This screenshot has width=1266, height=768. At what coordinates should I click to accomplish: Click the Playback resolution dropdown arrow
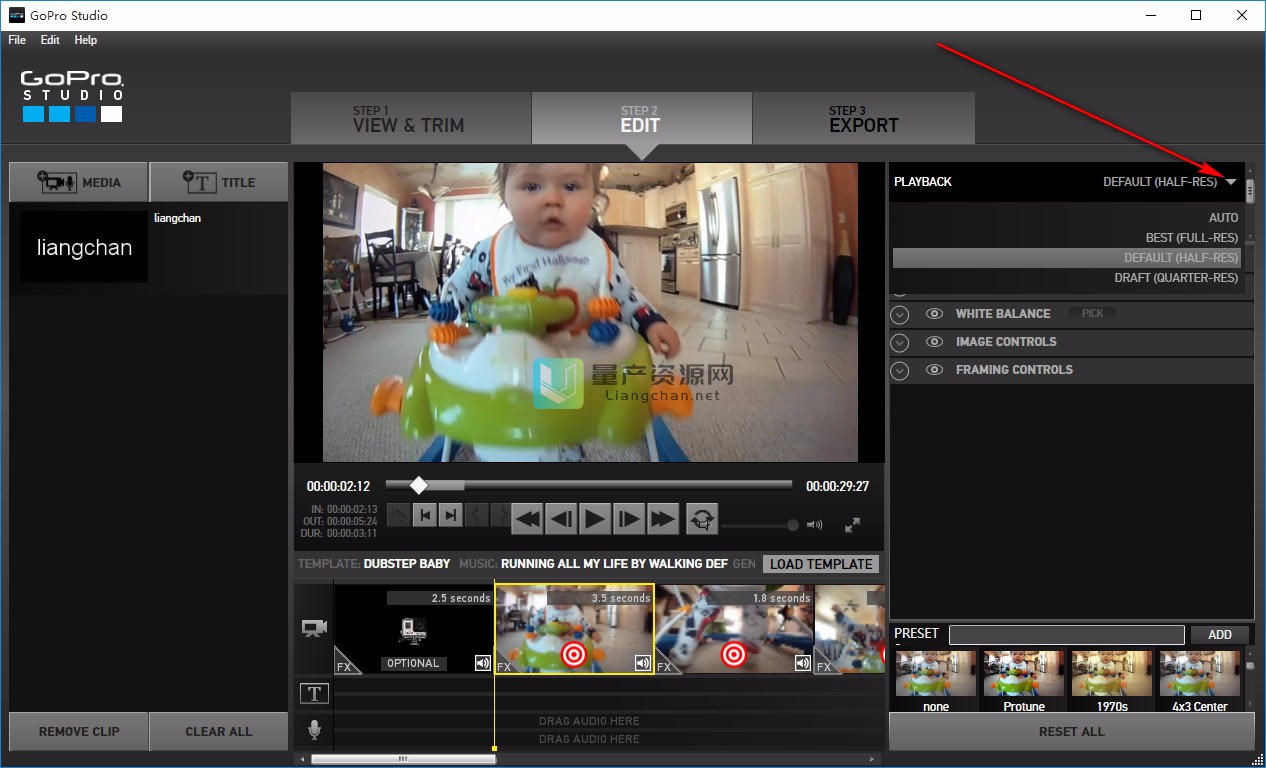coord(1231,182)
